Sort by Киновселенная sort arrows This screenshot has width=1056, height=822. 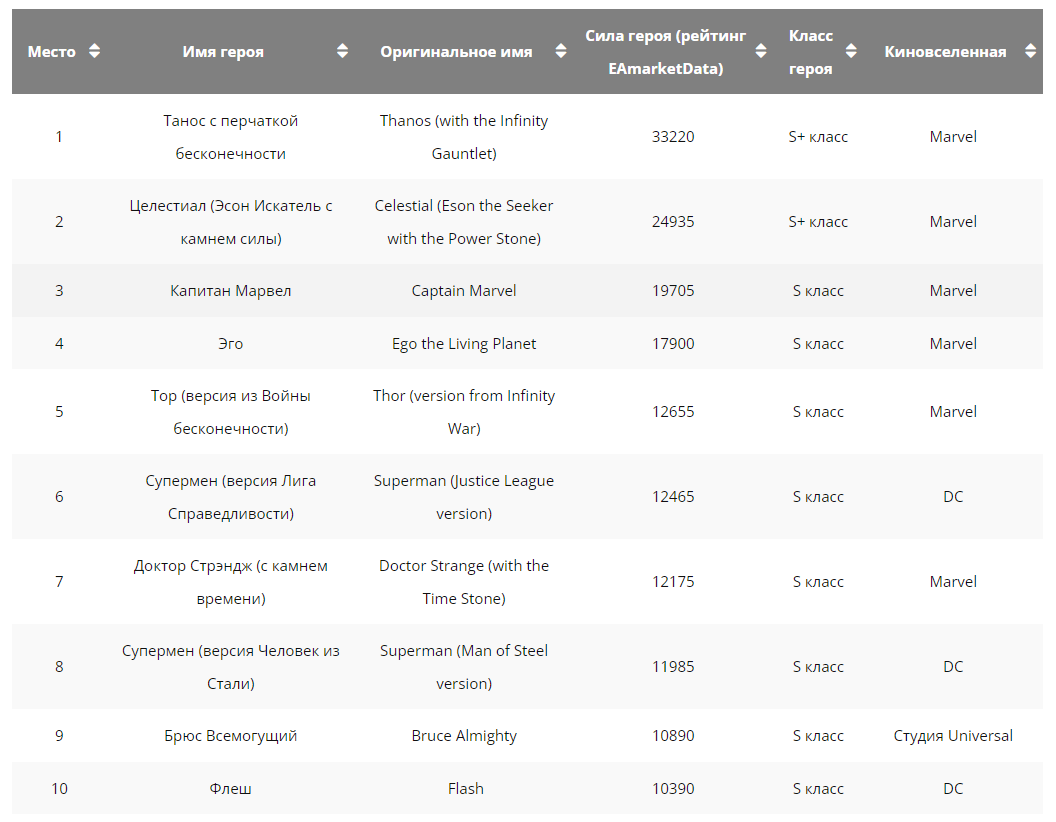click(x=1030, y=51)
